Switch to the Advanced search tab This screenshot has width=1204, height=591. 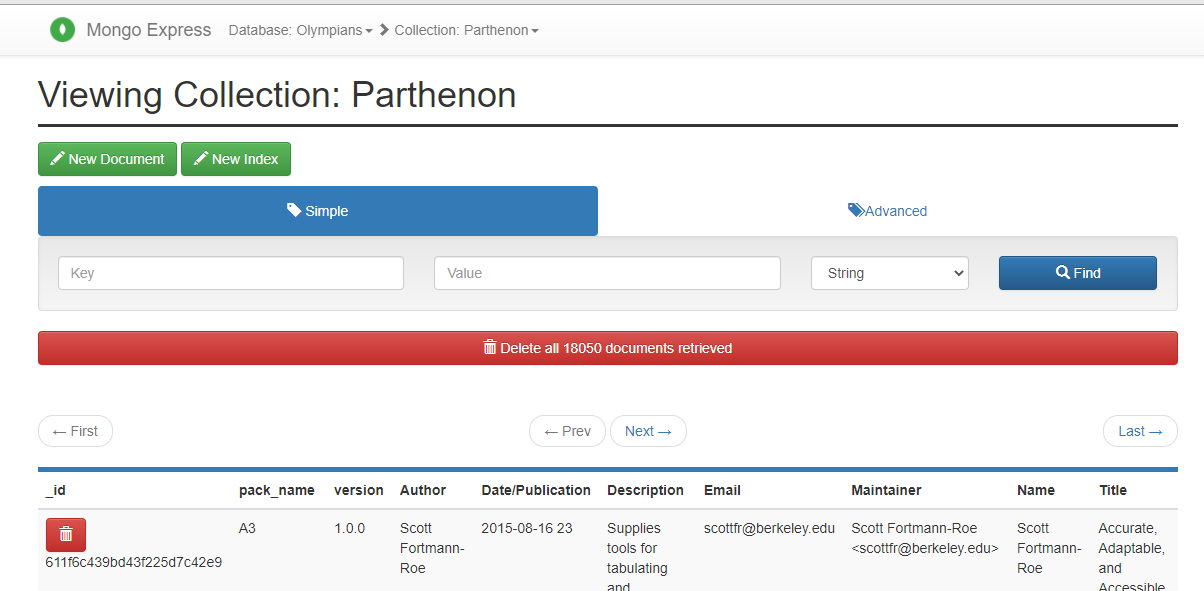tap(888, 211)
